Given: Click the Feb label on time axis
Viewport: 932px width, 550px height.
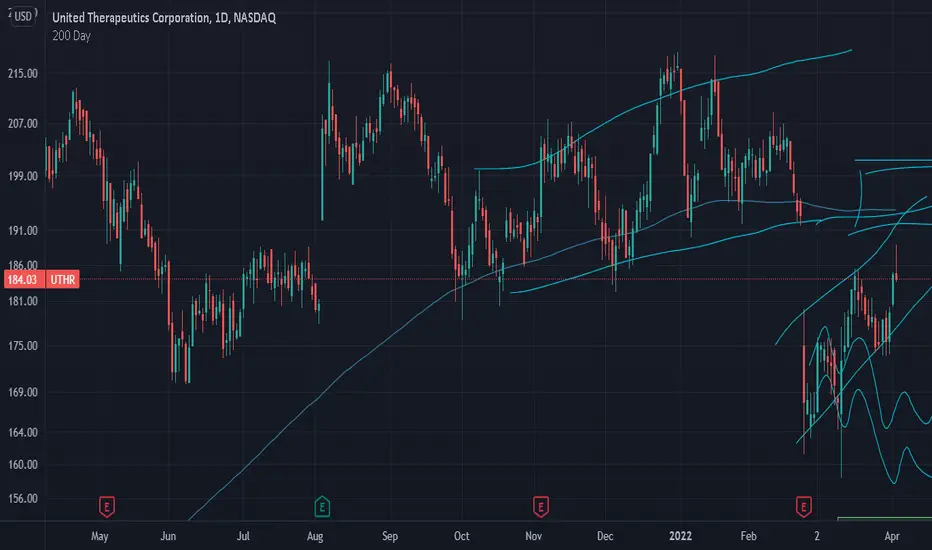Looking at the screenshot, I should [x=748, y=536].
